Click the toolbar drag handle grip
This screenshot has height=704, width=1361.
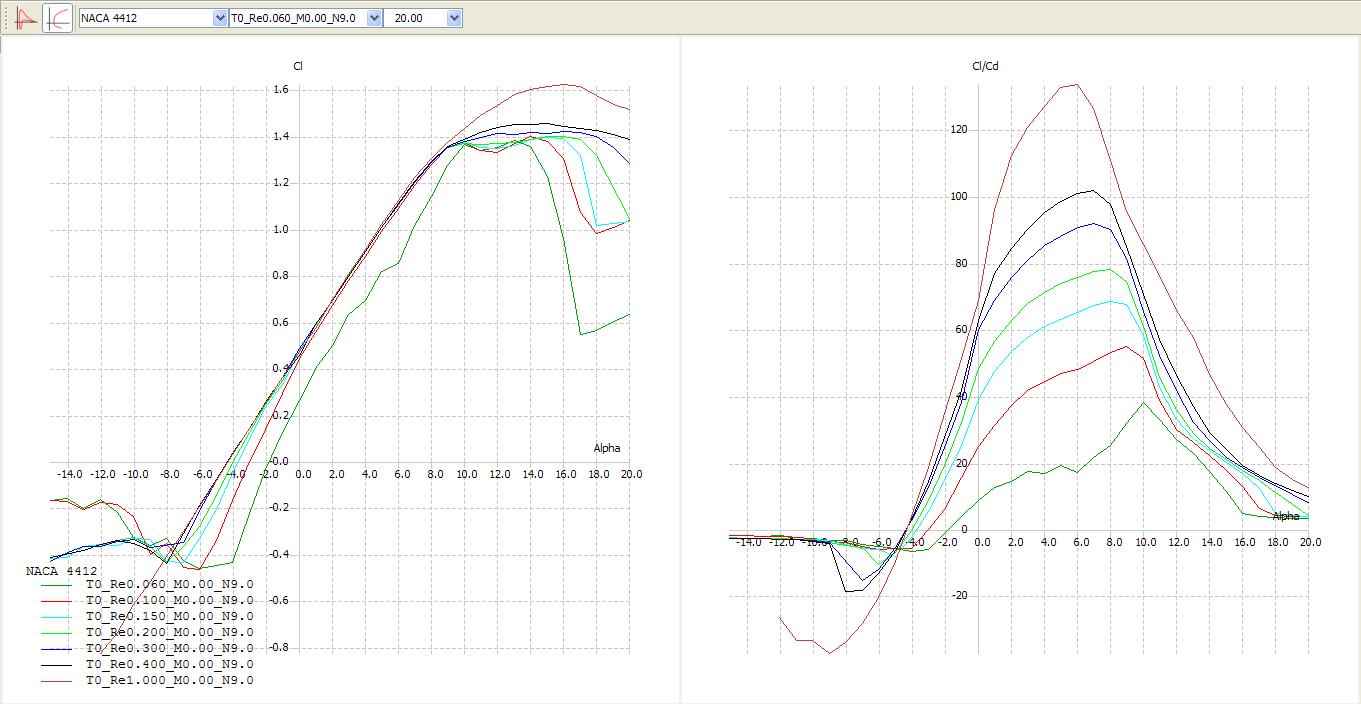7,18
